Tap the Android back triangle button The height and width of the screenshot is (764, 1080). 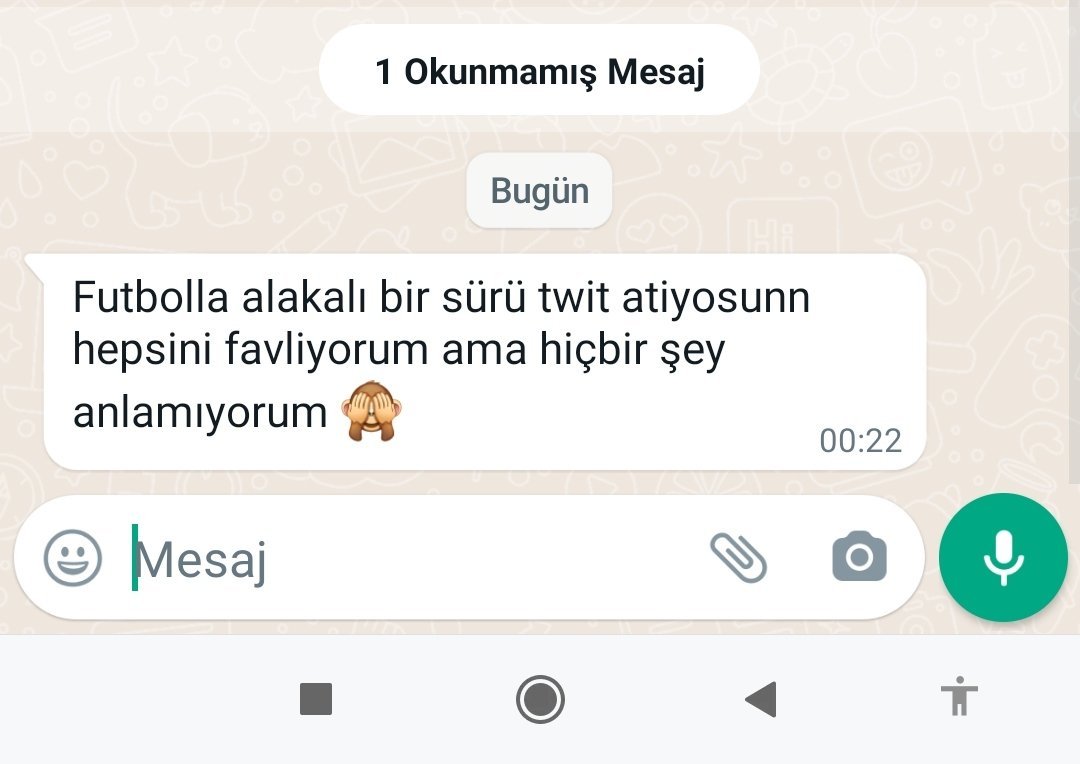[x=761, y=699]
